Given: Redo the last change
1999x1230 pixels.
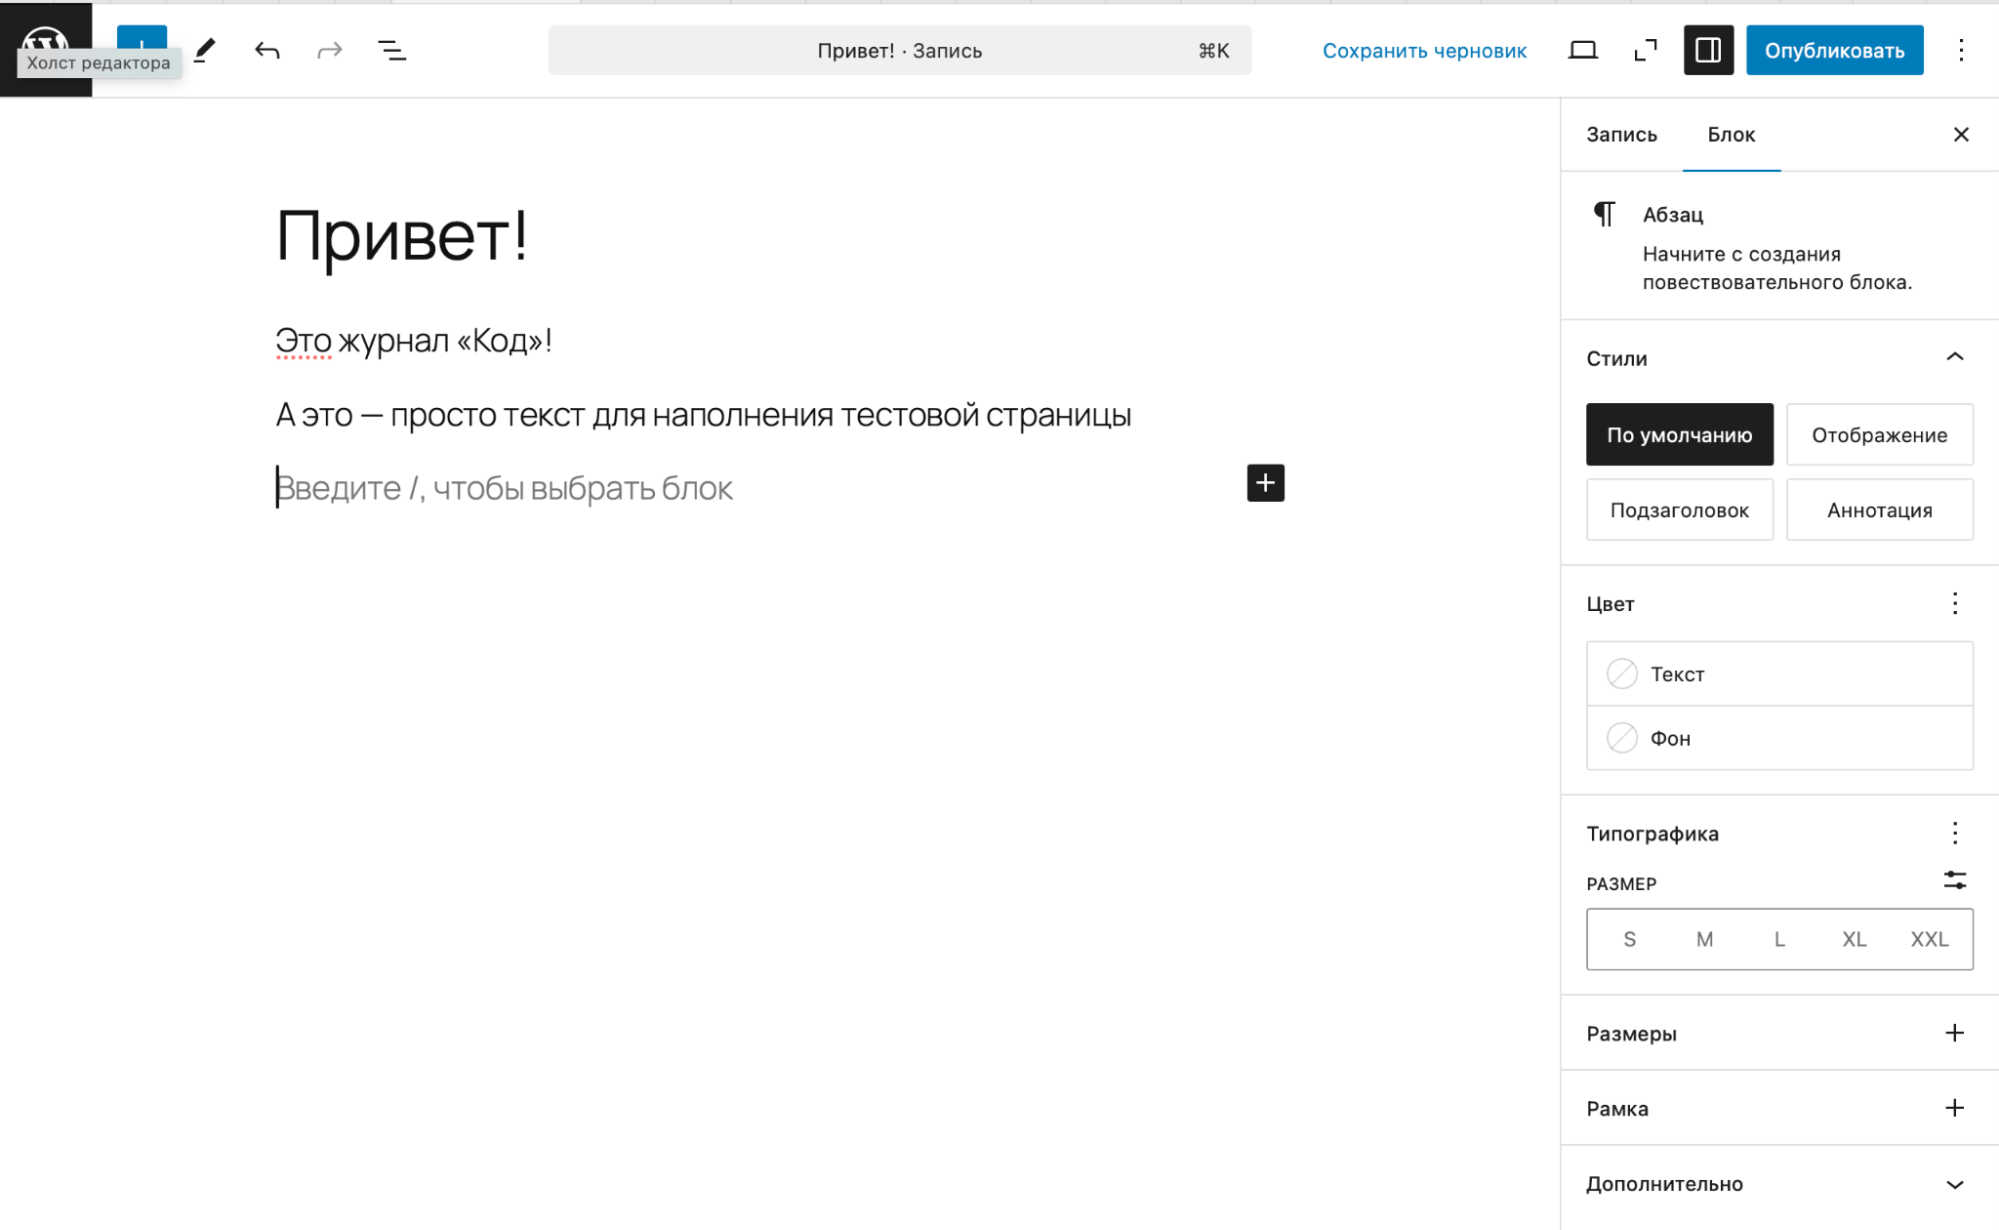Looking at the screenshot, I should 329,50.
